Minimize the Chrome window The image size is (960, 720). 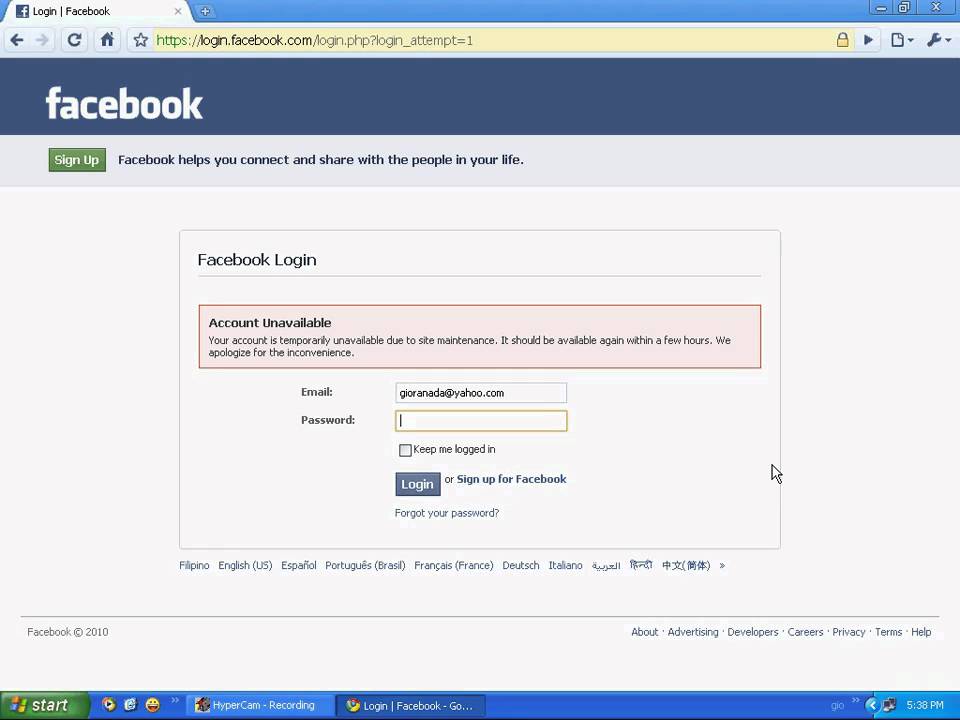click(881, 8)
